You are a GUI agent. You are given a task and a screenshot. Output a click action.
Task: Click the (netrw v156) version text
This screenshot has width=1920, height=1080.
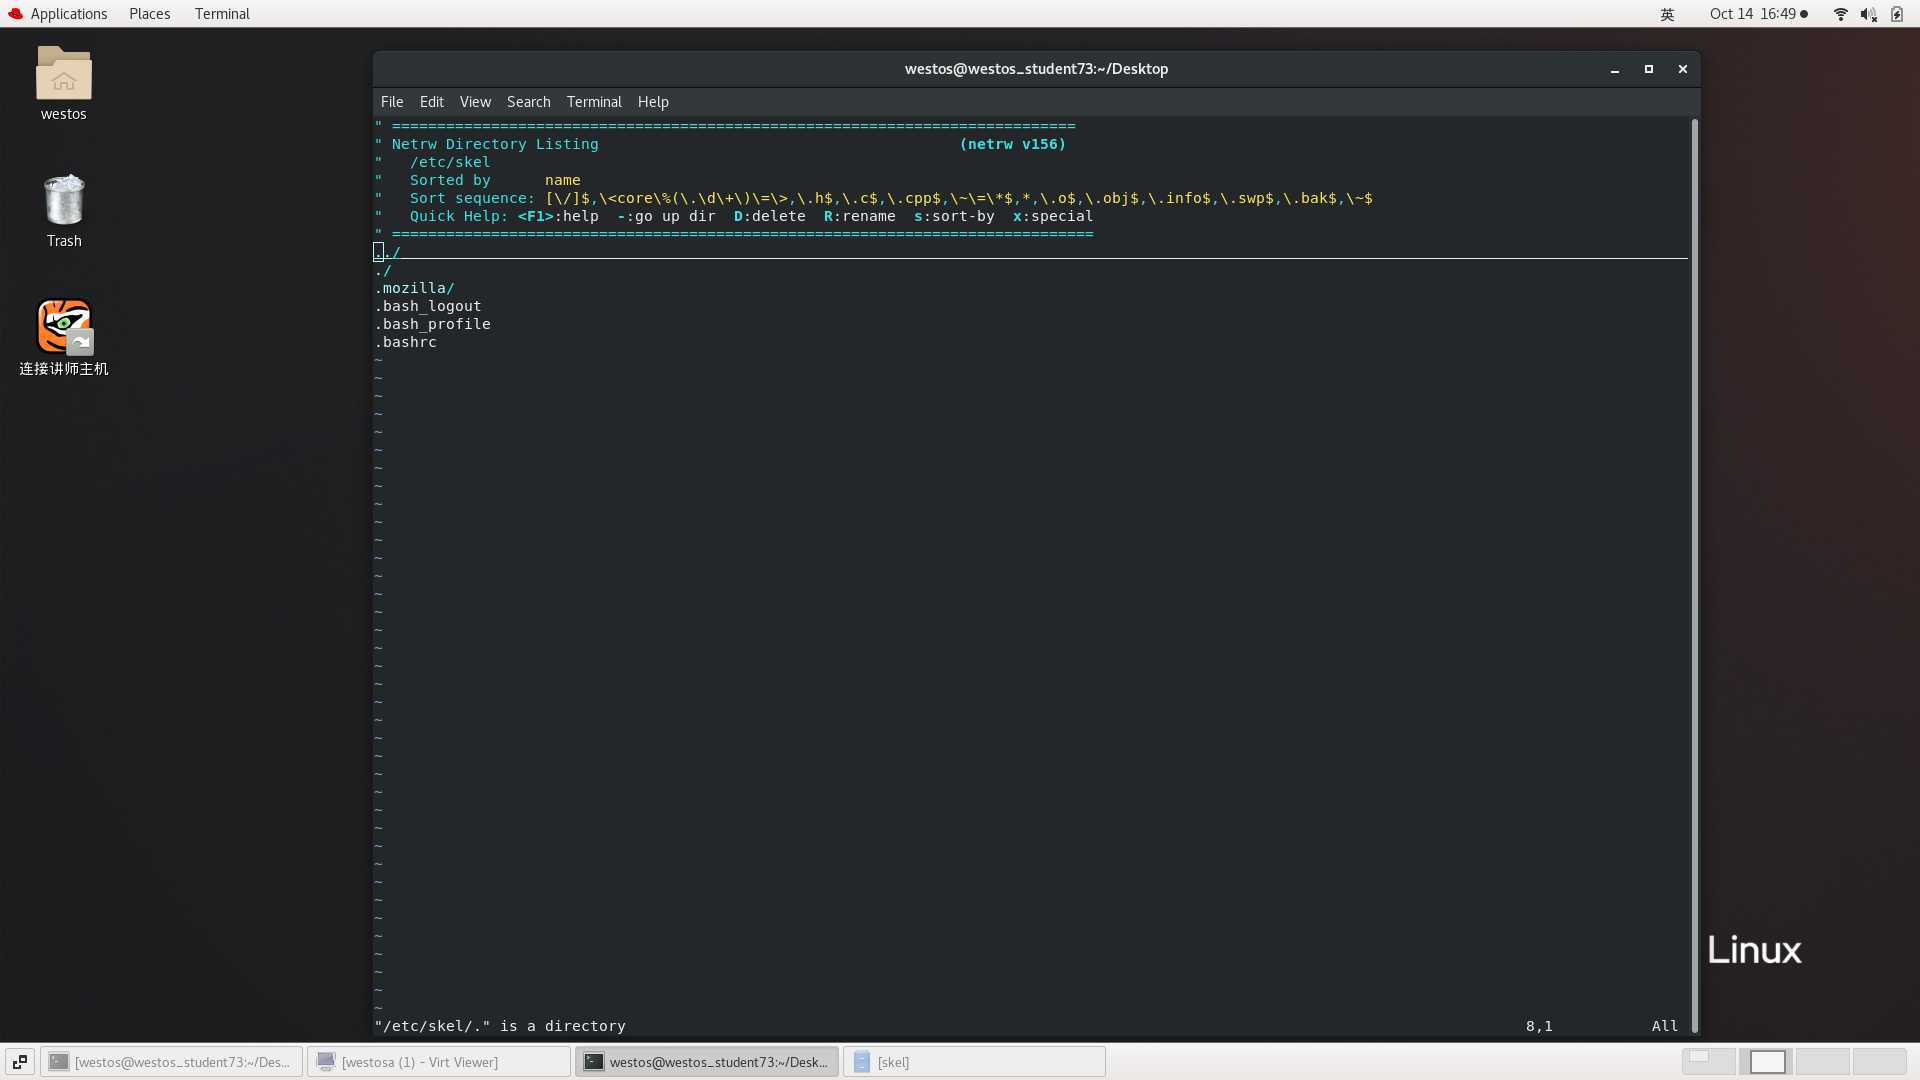pyautogui.click(x=1013, y=144)
